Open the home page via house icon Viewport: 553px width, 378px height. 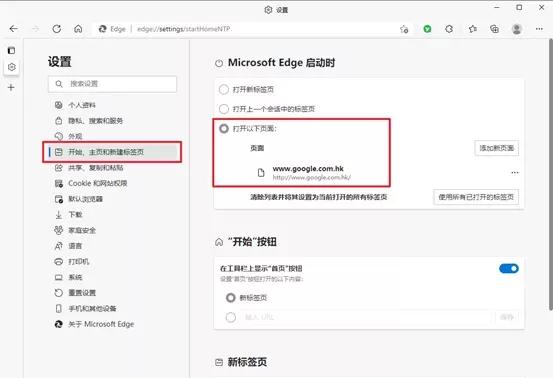click(78, 29)
